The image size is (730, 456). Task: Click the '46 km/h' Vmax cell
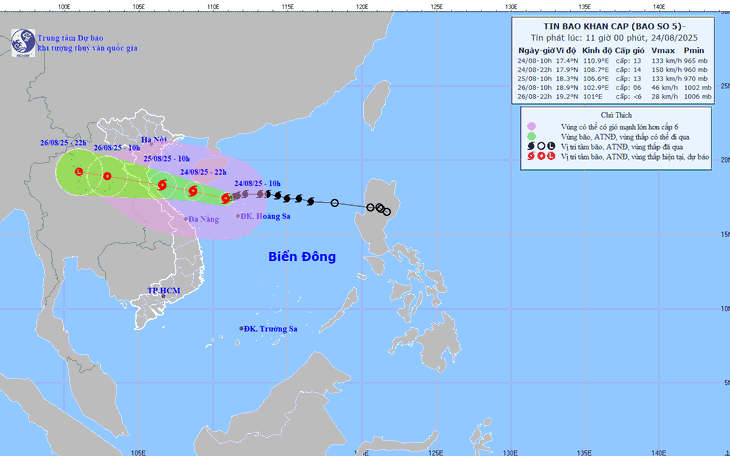[x=664, y=88]
